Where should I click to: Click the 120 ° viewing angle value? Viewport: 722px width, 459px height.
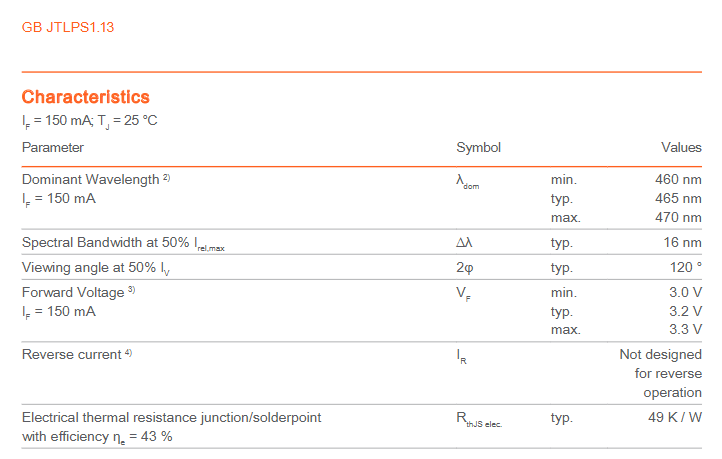pyautogui.click(x=685, y=267)
